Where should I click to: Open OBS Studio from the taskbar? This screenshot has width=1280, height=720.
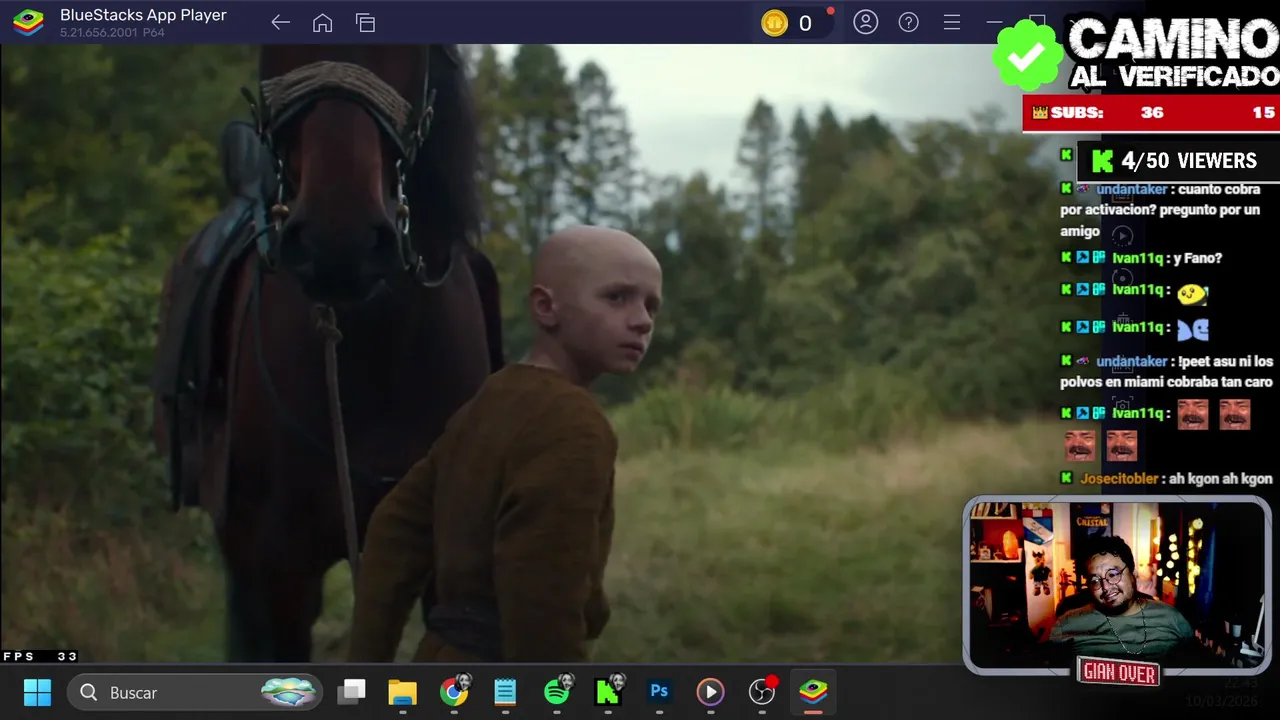pos(762,692)
